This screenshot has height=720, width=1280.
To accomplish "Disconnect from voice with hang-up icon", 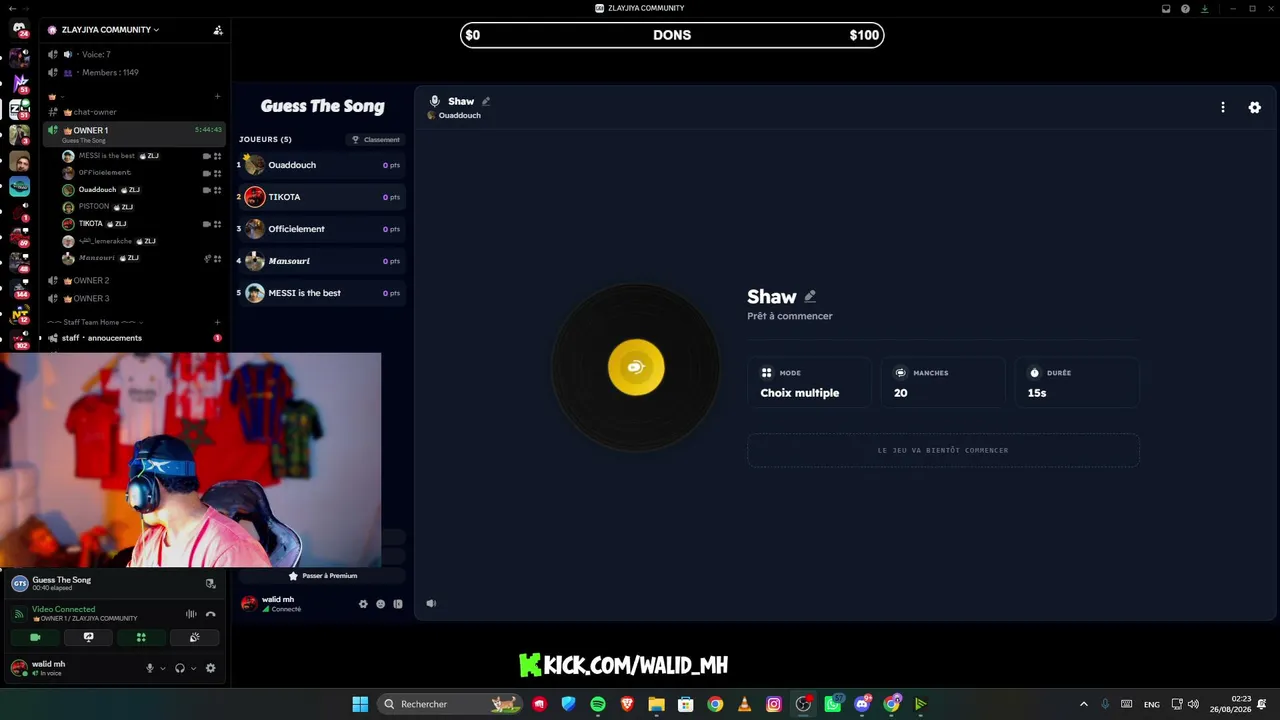I will click(210, 614).
